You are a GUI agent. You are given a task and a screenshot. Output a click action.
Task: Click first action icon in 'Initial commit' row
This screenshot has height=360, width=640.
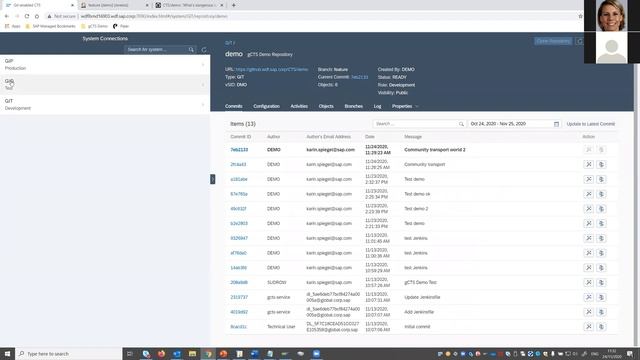(x=589, y=327)
